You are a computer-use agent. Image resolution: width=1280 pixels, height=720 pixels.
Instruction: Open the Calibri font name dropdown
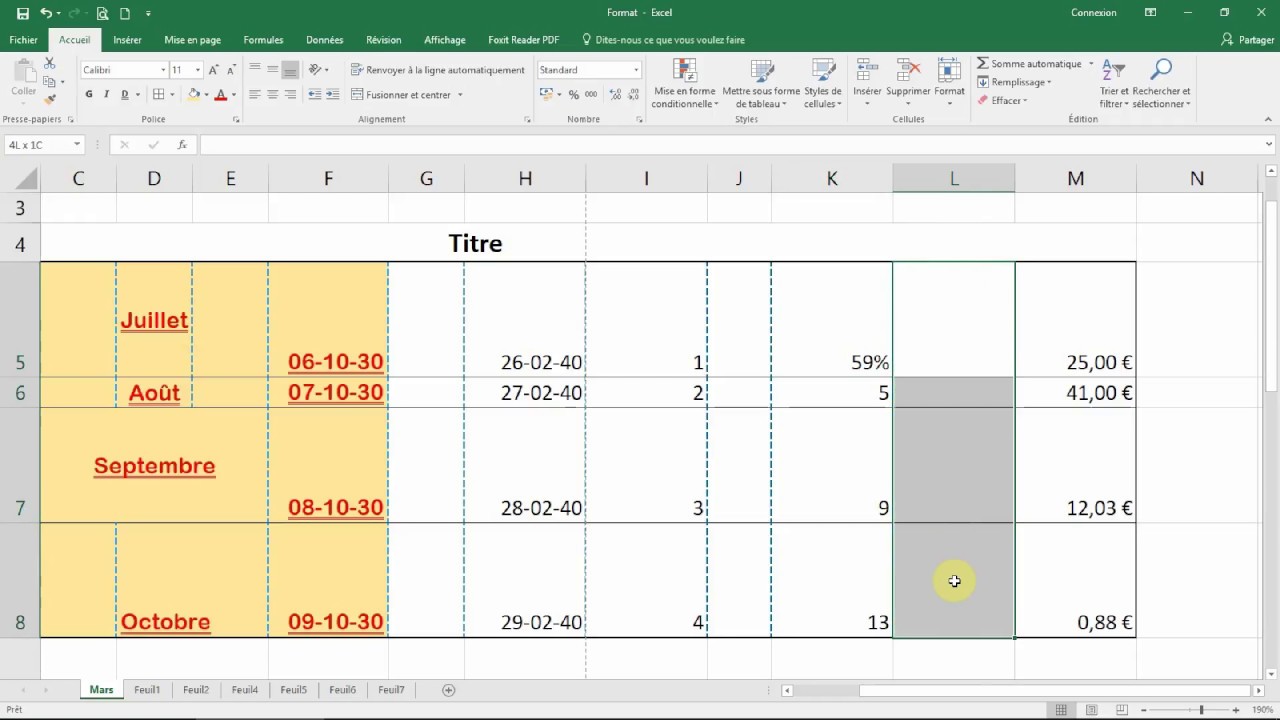click(x=163, y=70)
